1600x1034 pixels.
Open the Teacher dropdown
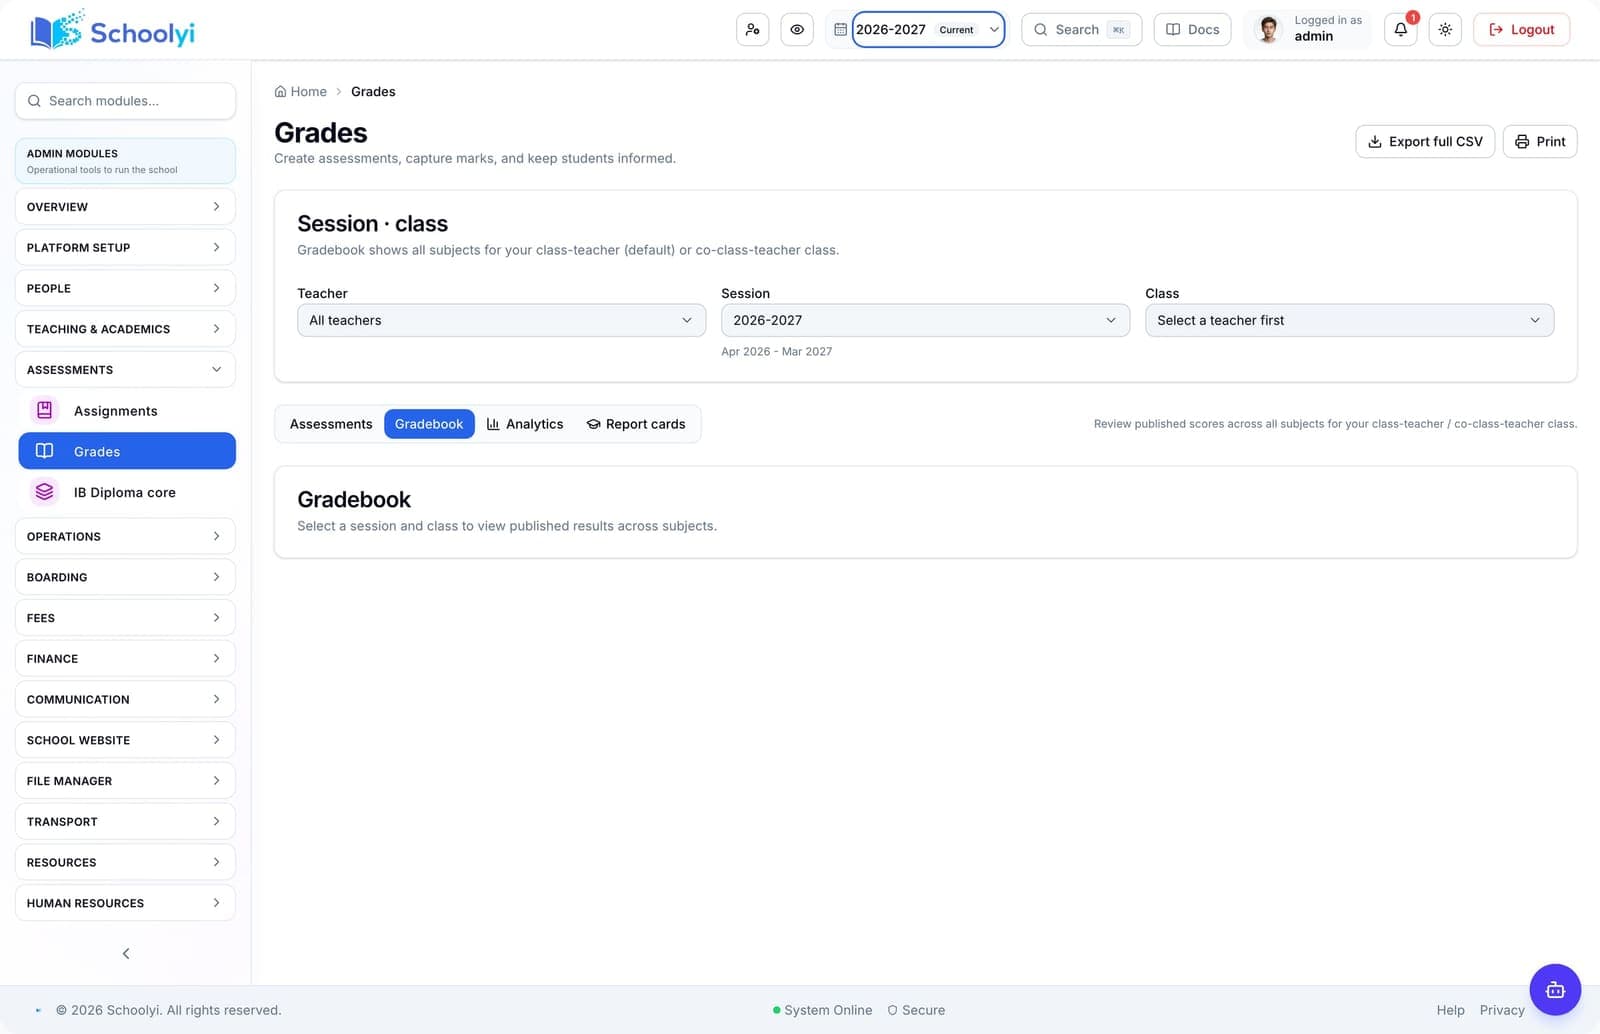[x=501, y=320]
